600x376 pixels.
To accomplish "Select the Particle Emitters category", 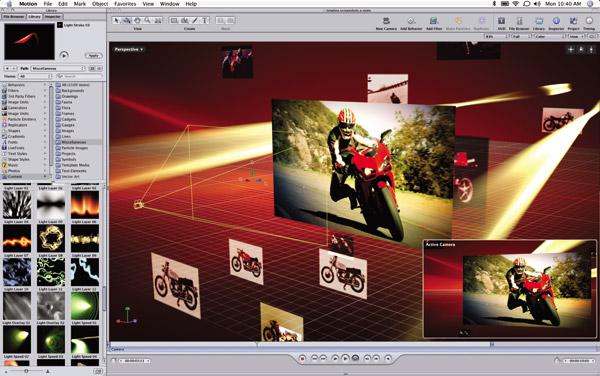I will point(22,119).
